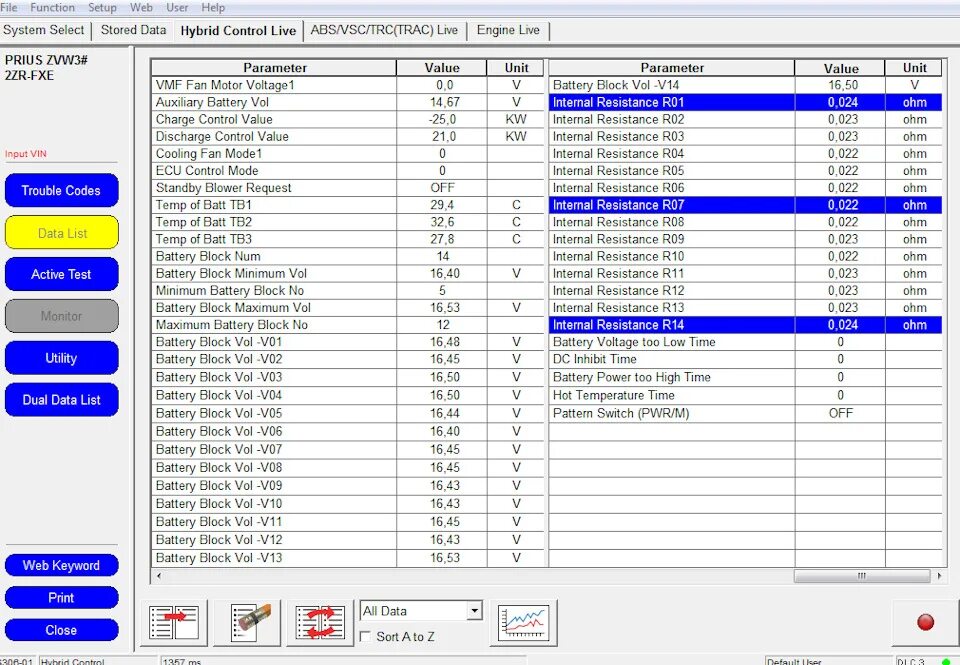Select the Battery Block Vol -V01 row

347,342
